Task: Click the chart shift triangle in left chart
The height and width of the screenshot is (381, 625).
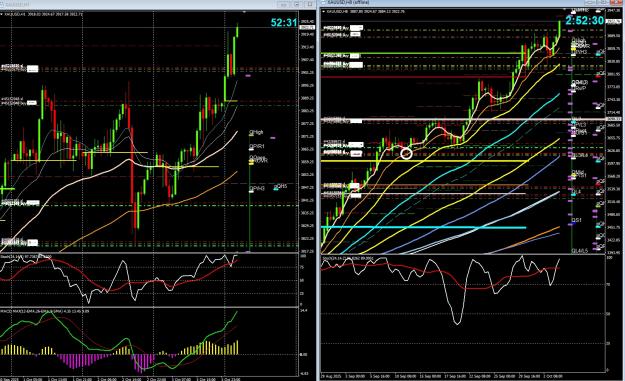Action: coord(244,12)
